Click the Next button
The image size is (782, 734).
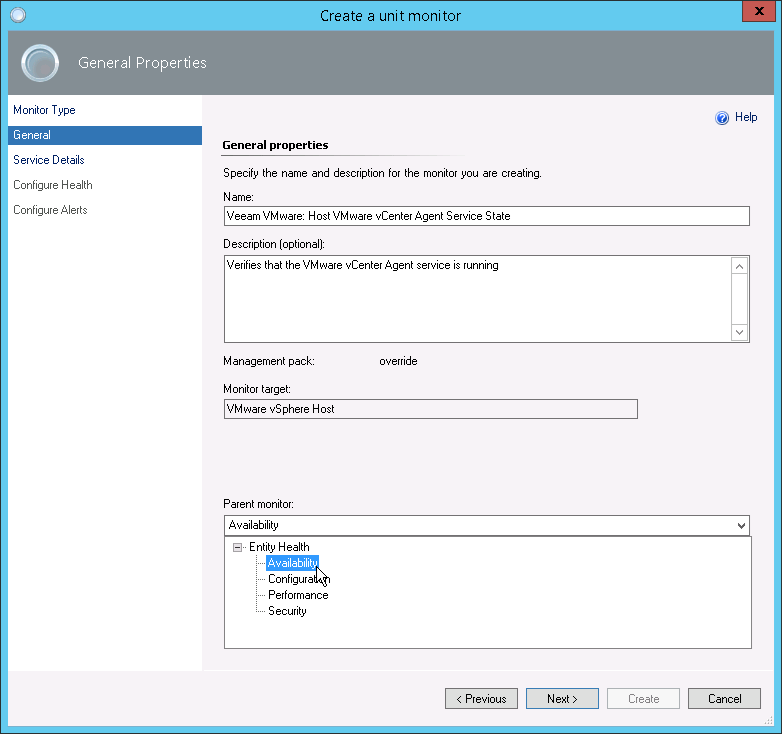pyautogui.click(x=562, y=699)
